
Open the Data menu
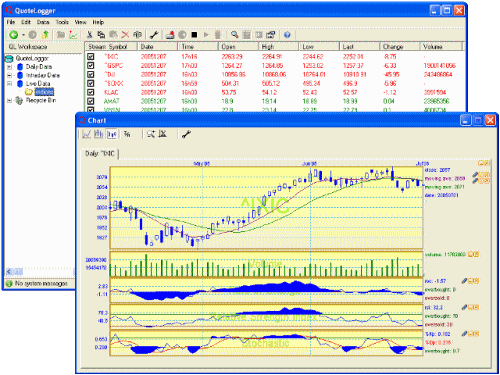pyautogui.click(x=43, y=22)
